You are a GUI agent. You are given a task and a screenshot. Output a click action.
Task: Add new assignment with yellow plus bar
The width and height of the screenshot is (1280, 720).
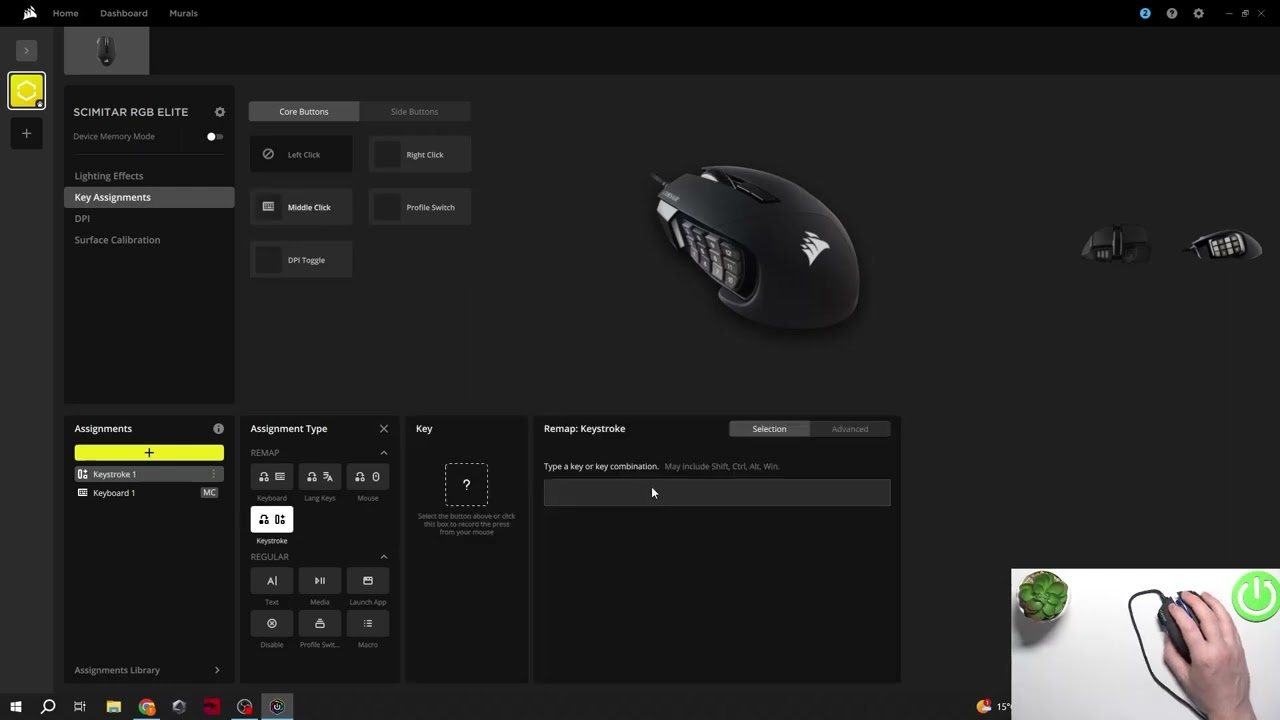point(149,453)
